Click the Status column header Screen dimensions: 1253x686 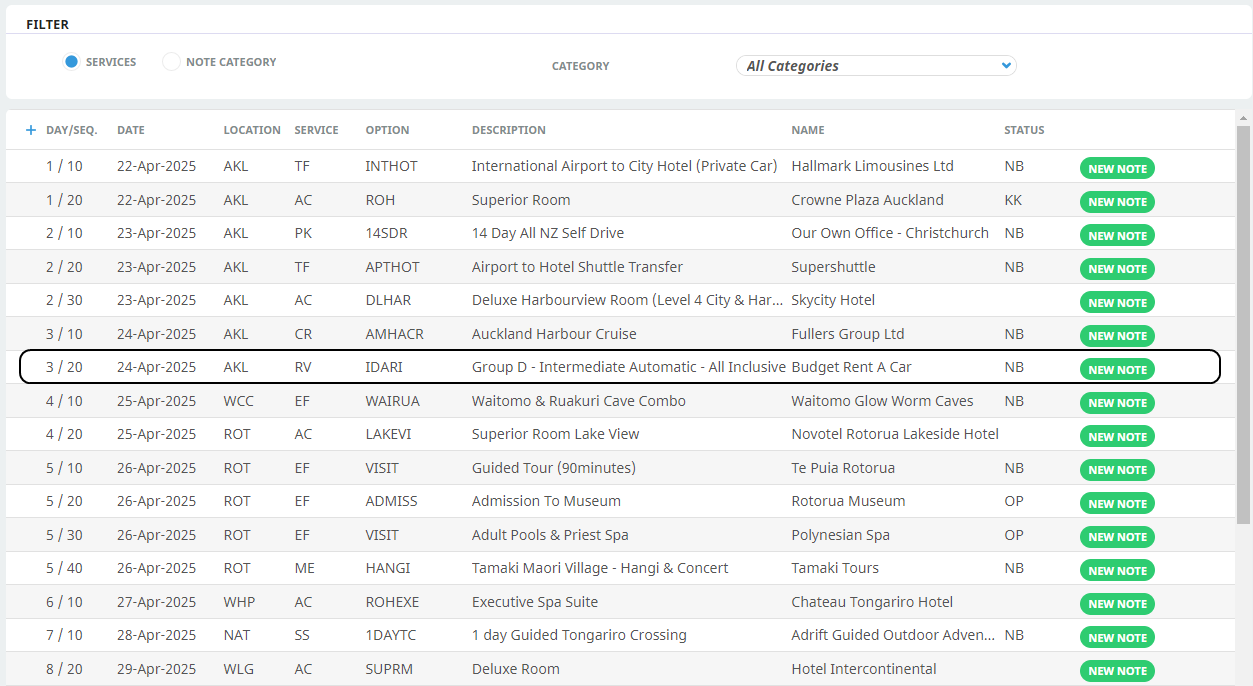click(1024, 130)
